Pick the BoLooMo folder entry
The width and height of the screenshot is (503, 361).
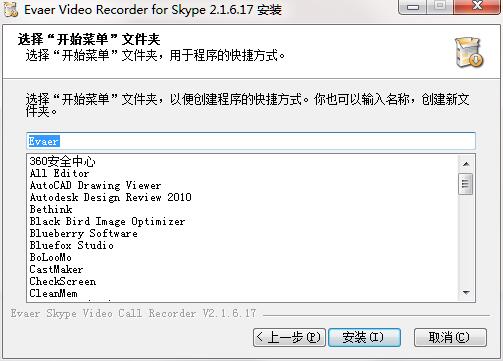pyautogui.click(x=50, y=257)
